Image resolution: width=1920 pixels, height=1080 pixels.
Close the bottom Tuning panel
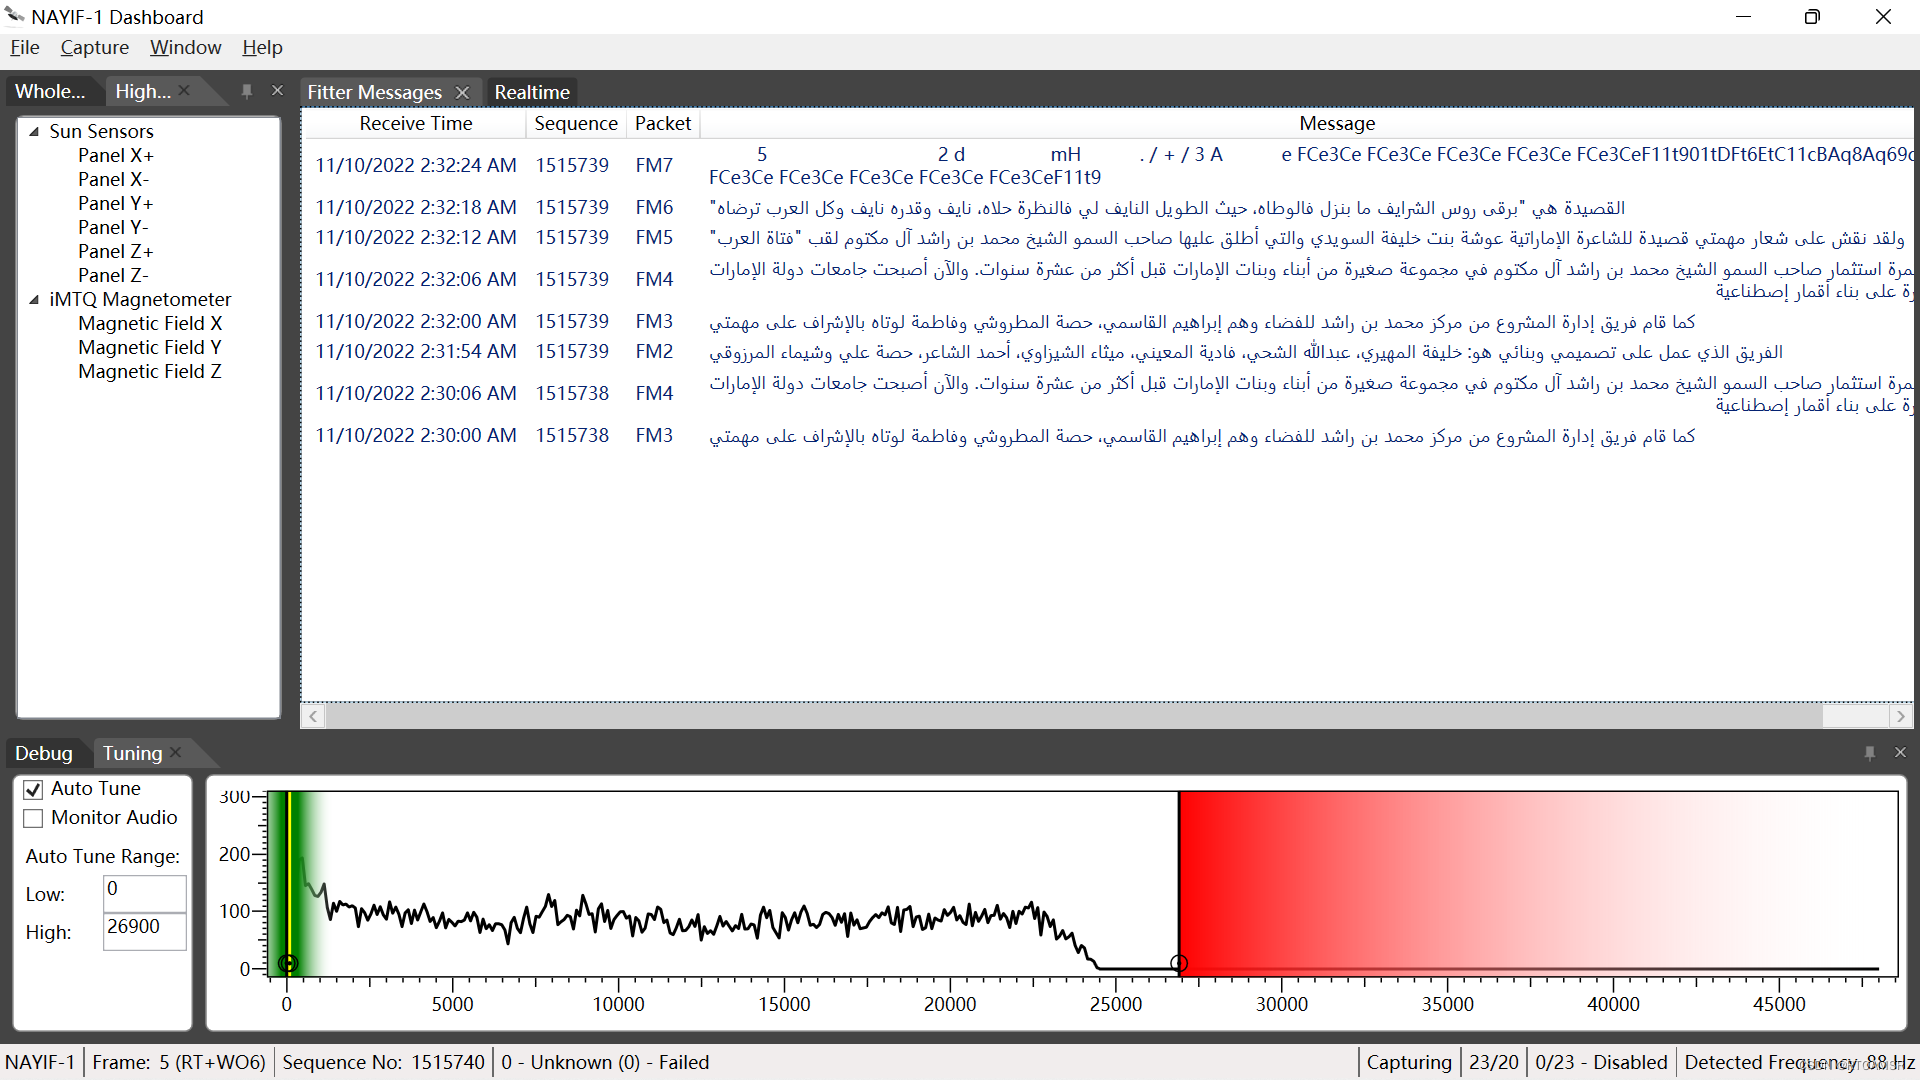pos(1901,753)
